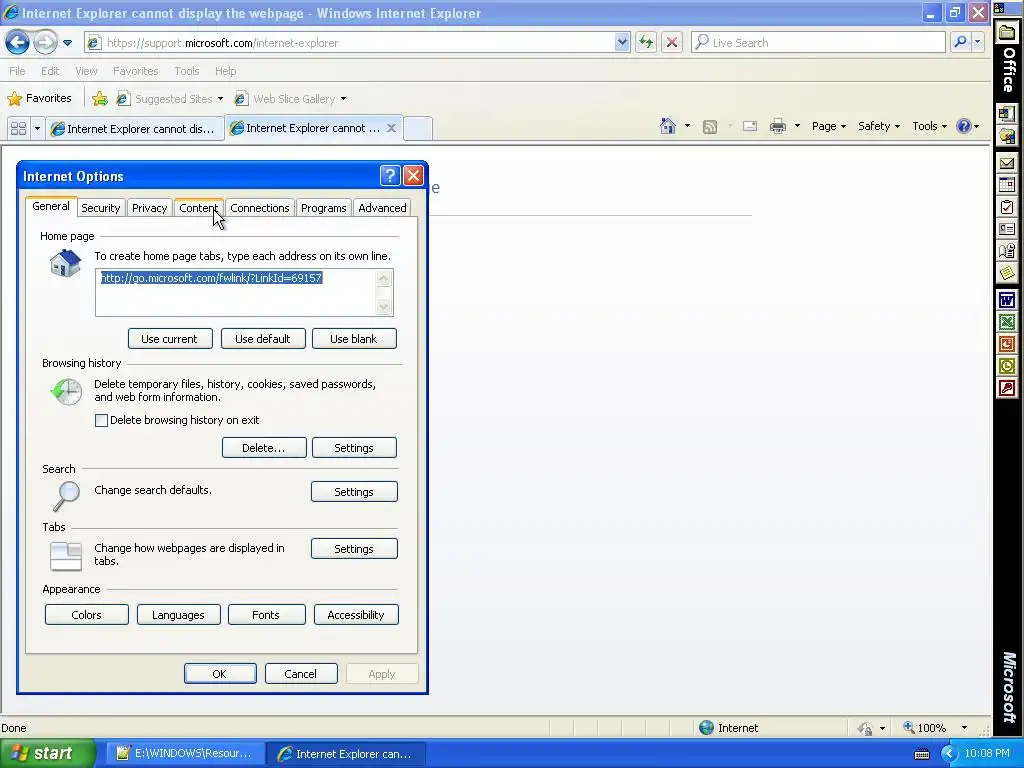
Task: Click the Quick Tabs grid icon
Action: pos(18,128)
